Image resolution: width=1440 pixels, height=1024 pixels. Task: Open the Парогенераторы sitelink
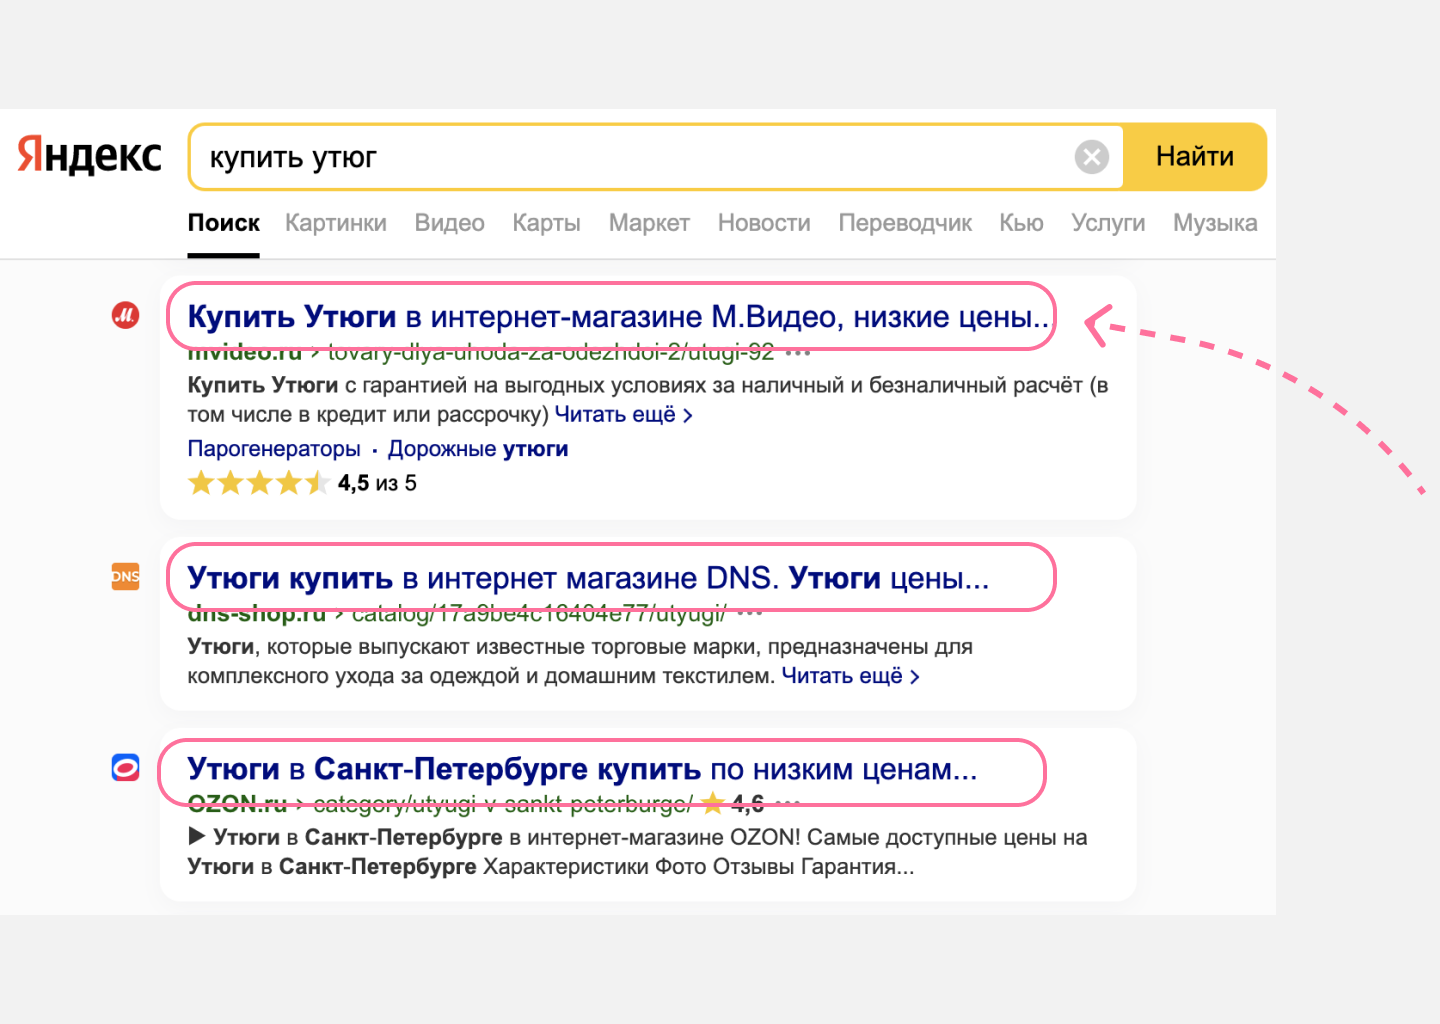pos(274,449)
